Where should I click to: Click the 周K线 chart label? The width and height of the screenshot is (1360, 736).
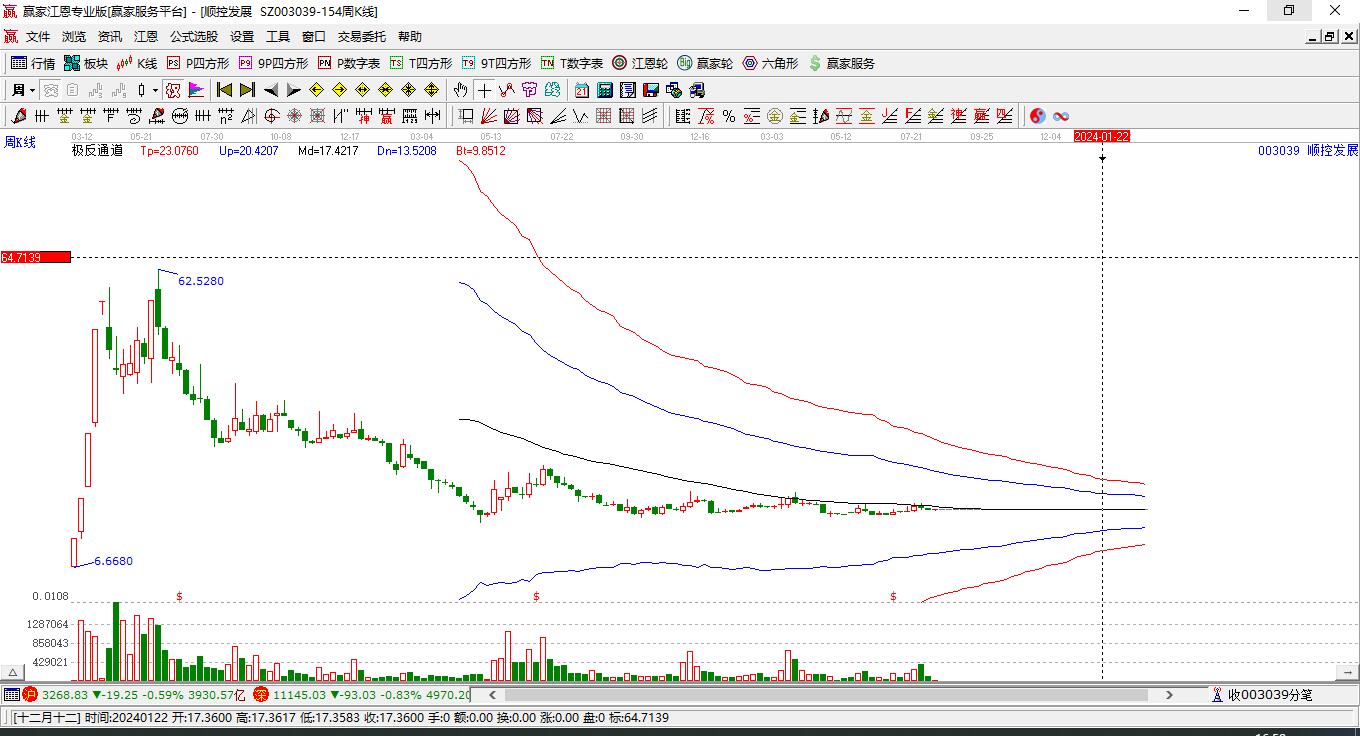pos(20,143)
